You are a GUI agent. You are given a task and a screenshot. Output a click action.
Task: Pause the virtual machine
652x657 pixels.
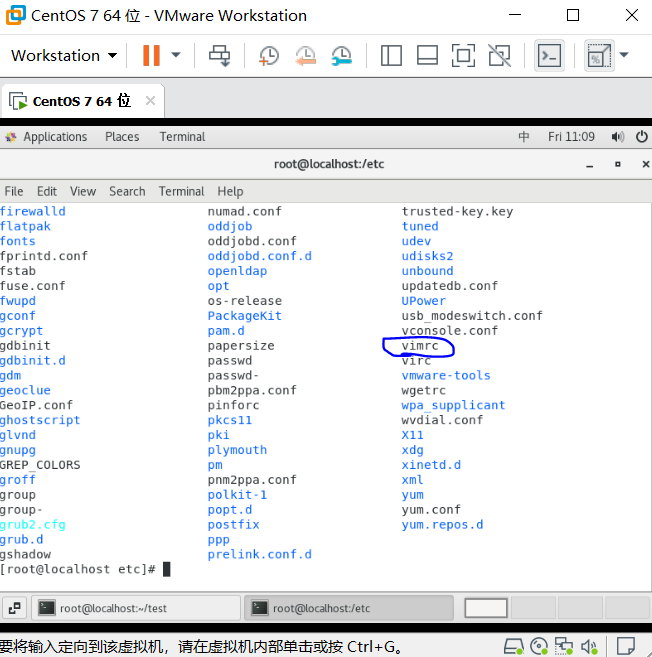coord(151,55)
